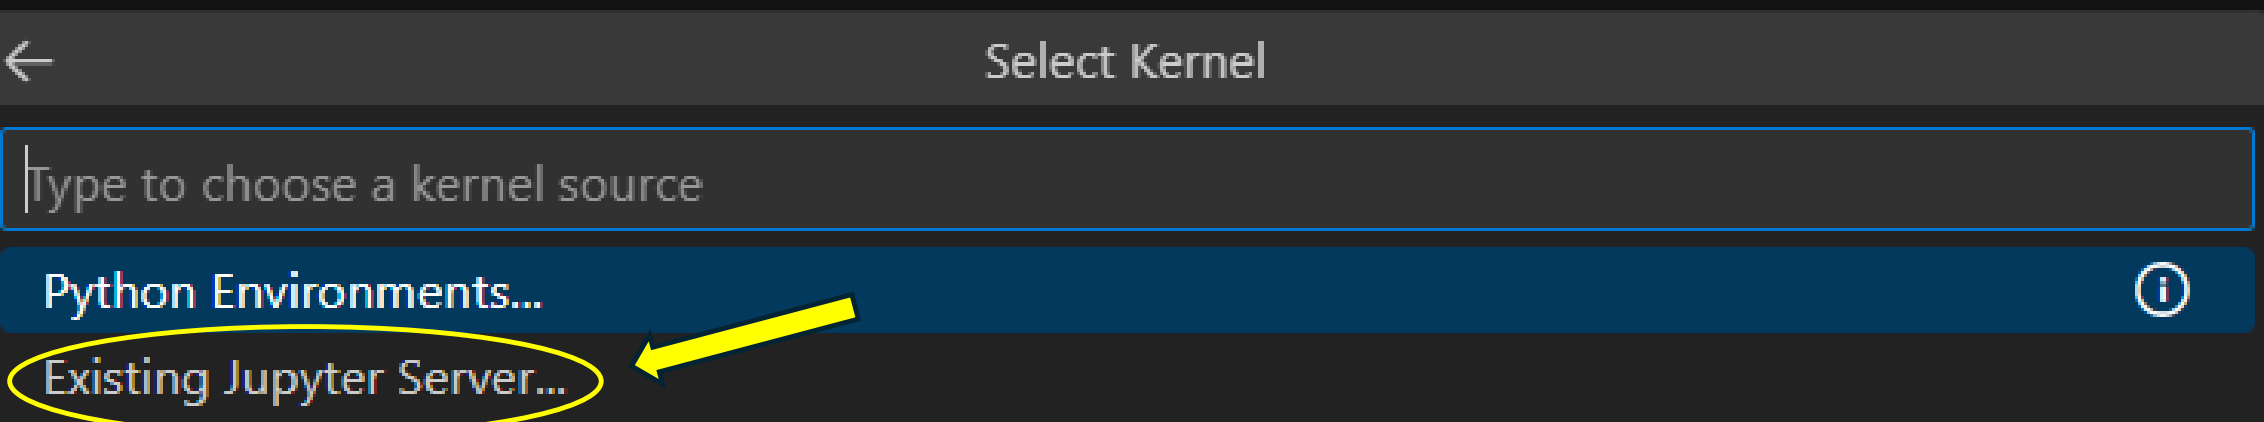Click blank area right of Jupyter Server row

[x=1500, y=379]
